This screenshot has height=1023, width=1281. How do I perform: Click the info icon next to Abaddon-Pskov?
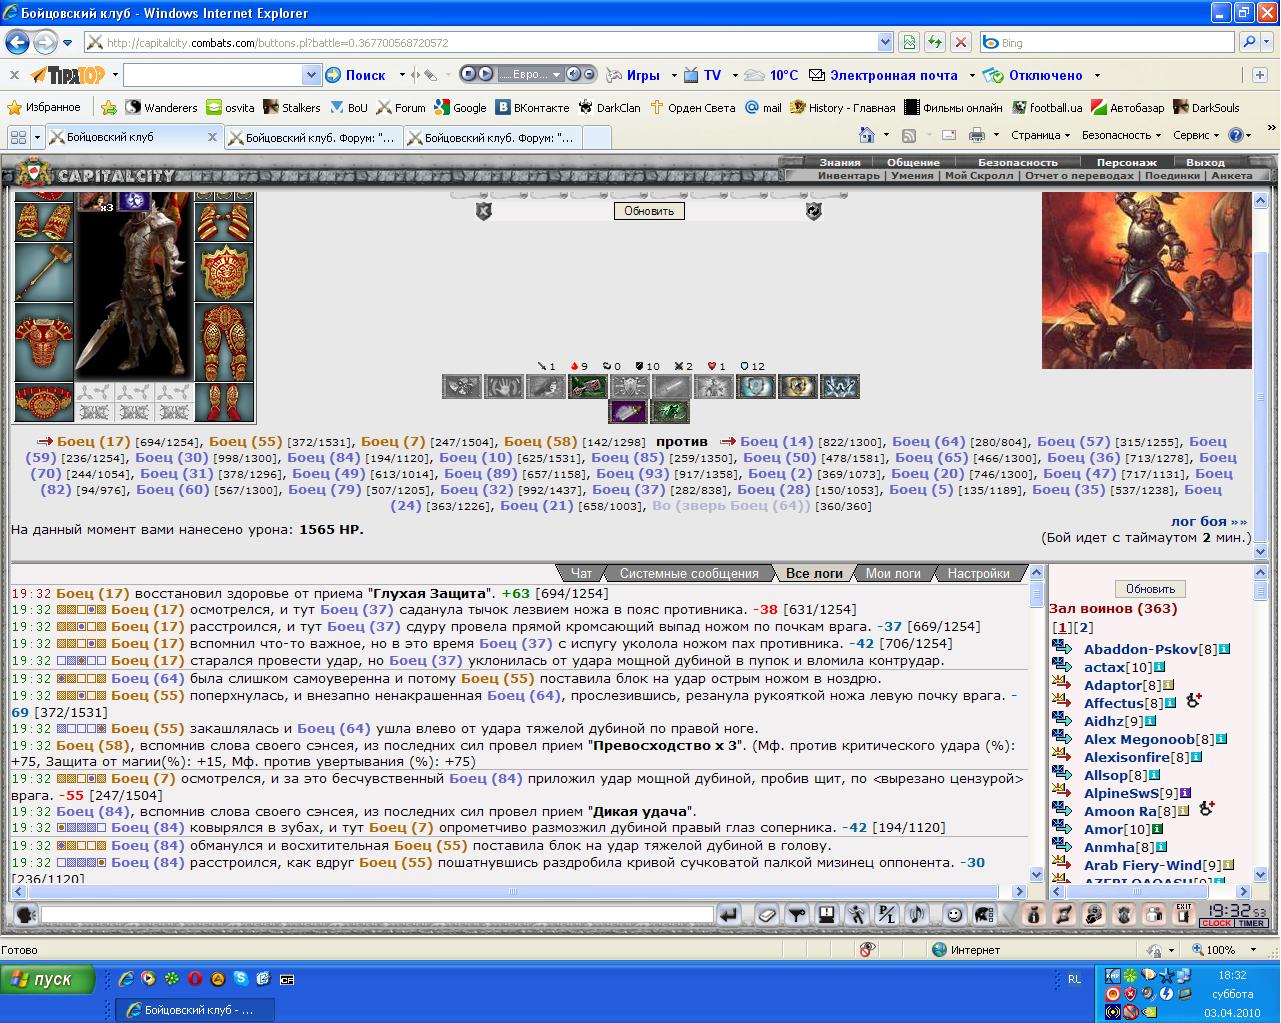coord(1224,649)
